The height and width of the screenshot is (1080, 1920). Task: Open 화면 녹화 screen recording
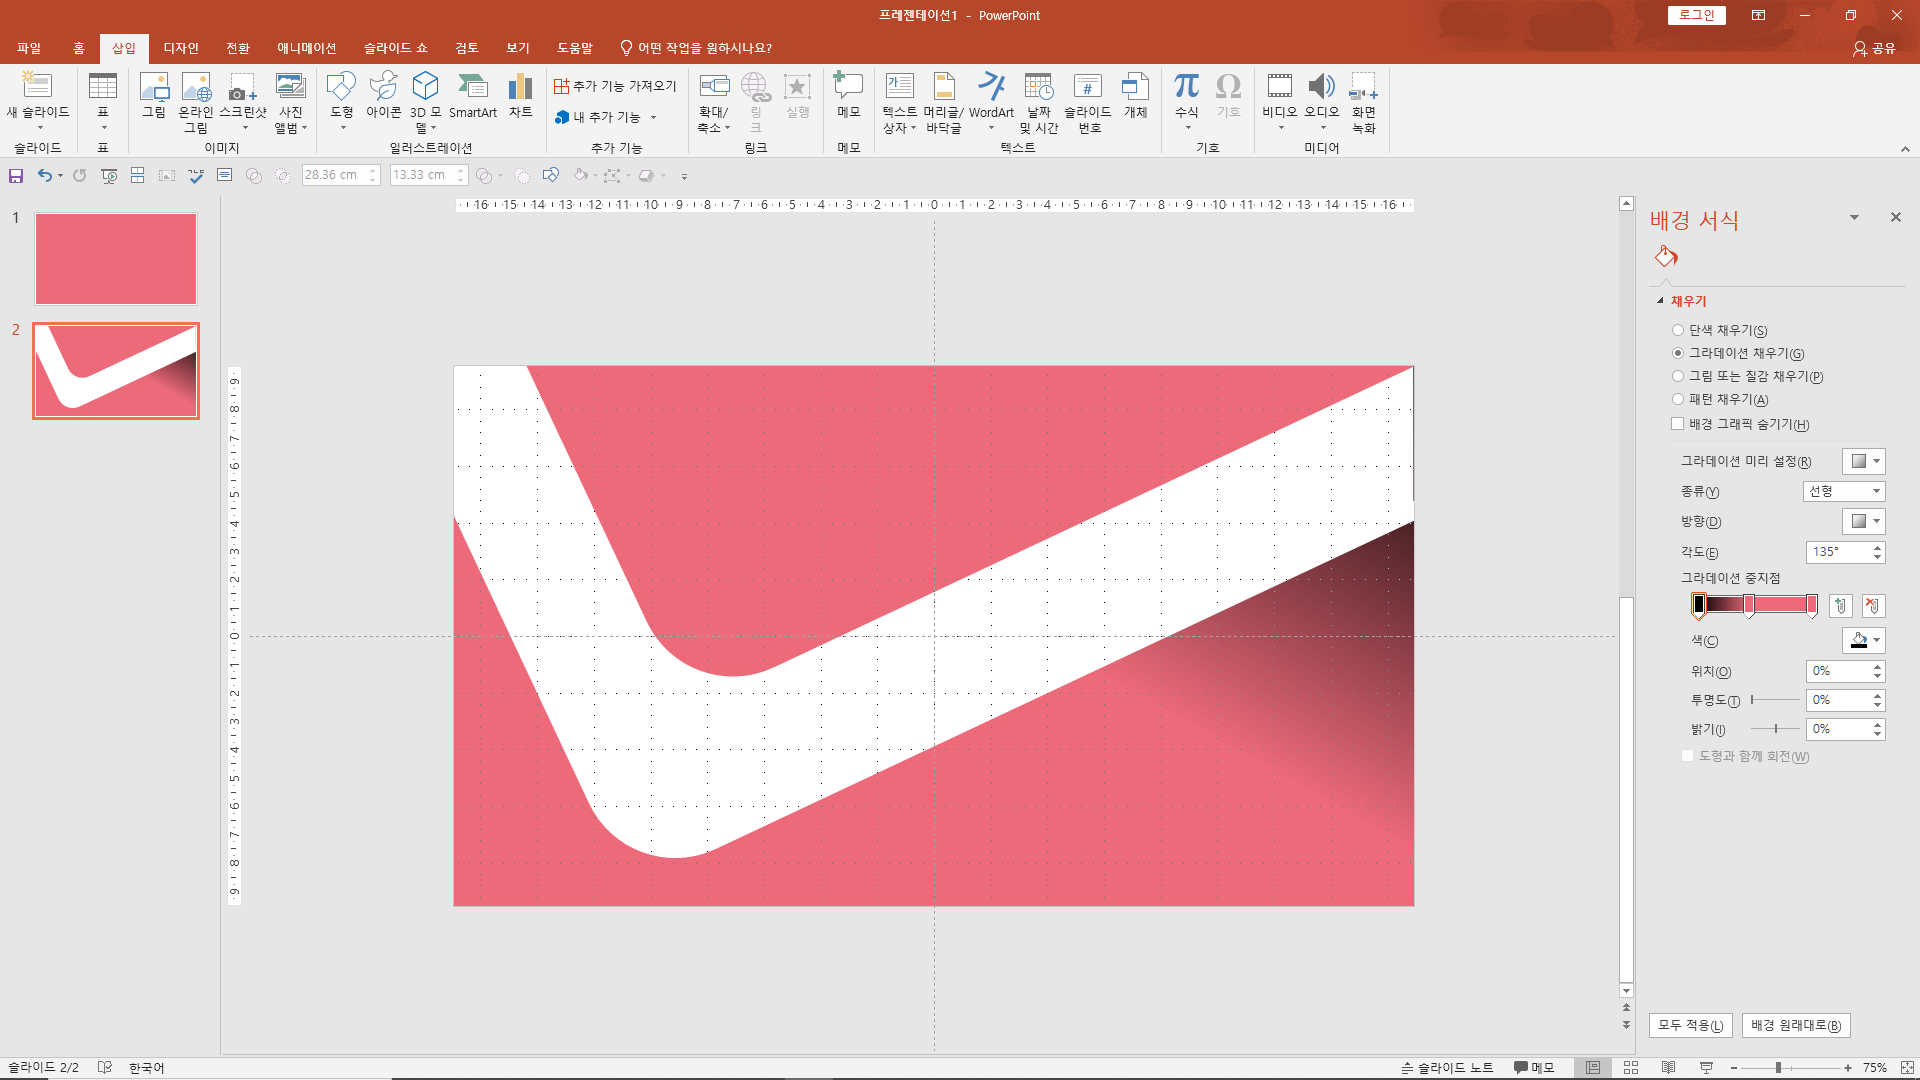click(x=1363, y=101)
